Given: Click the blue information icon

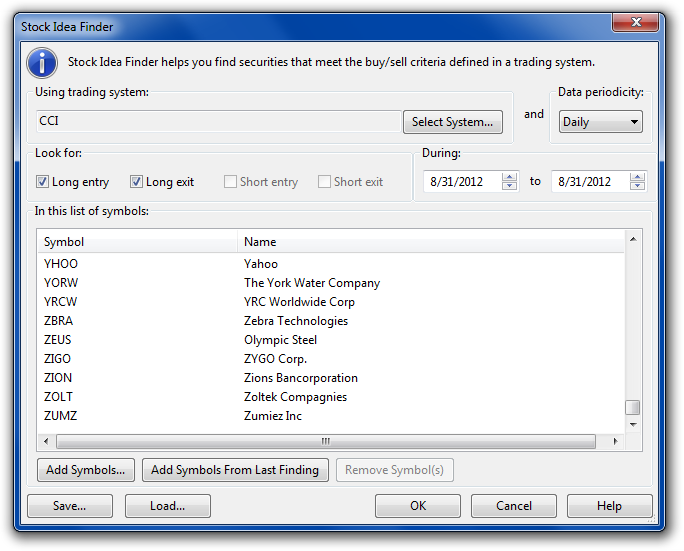Looking at the screenshot, I should (x=41, y=62).
